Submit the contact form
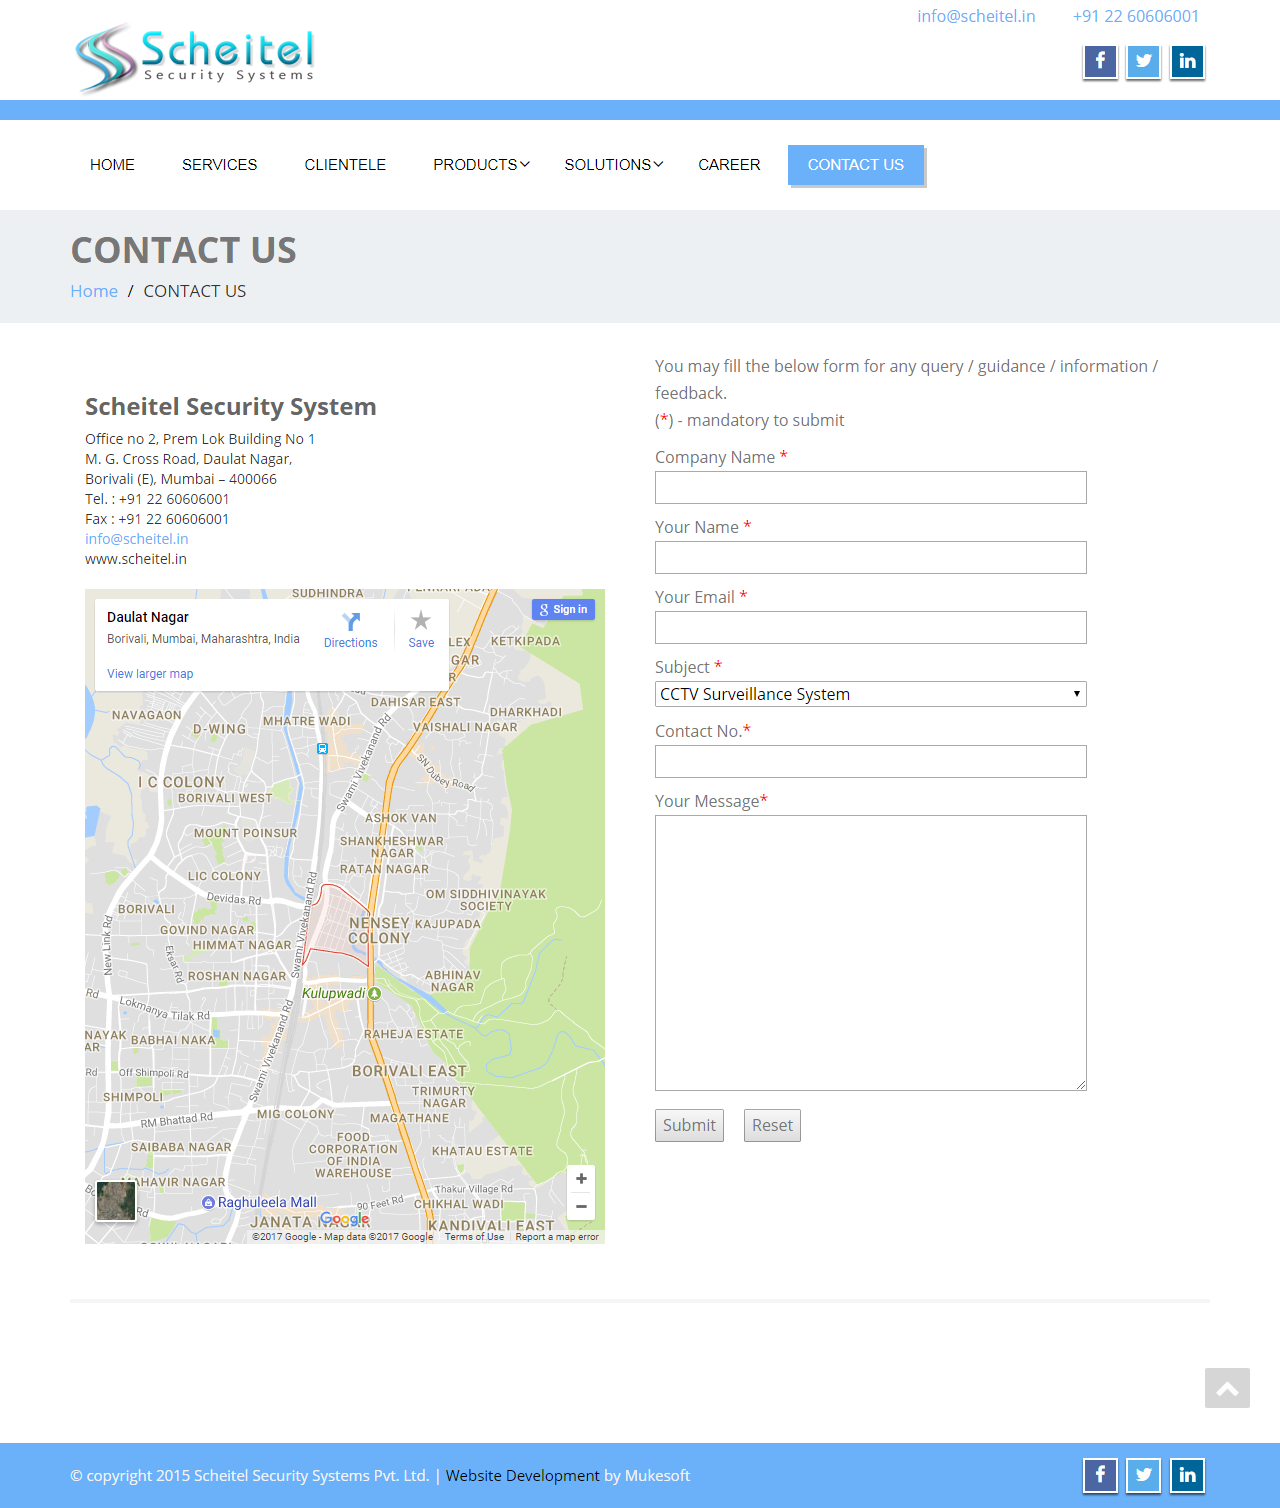The height and width of the screenshot is (1508, 1280). pos(689,1125)
